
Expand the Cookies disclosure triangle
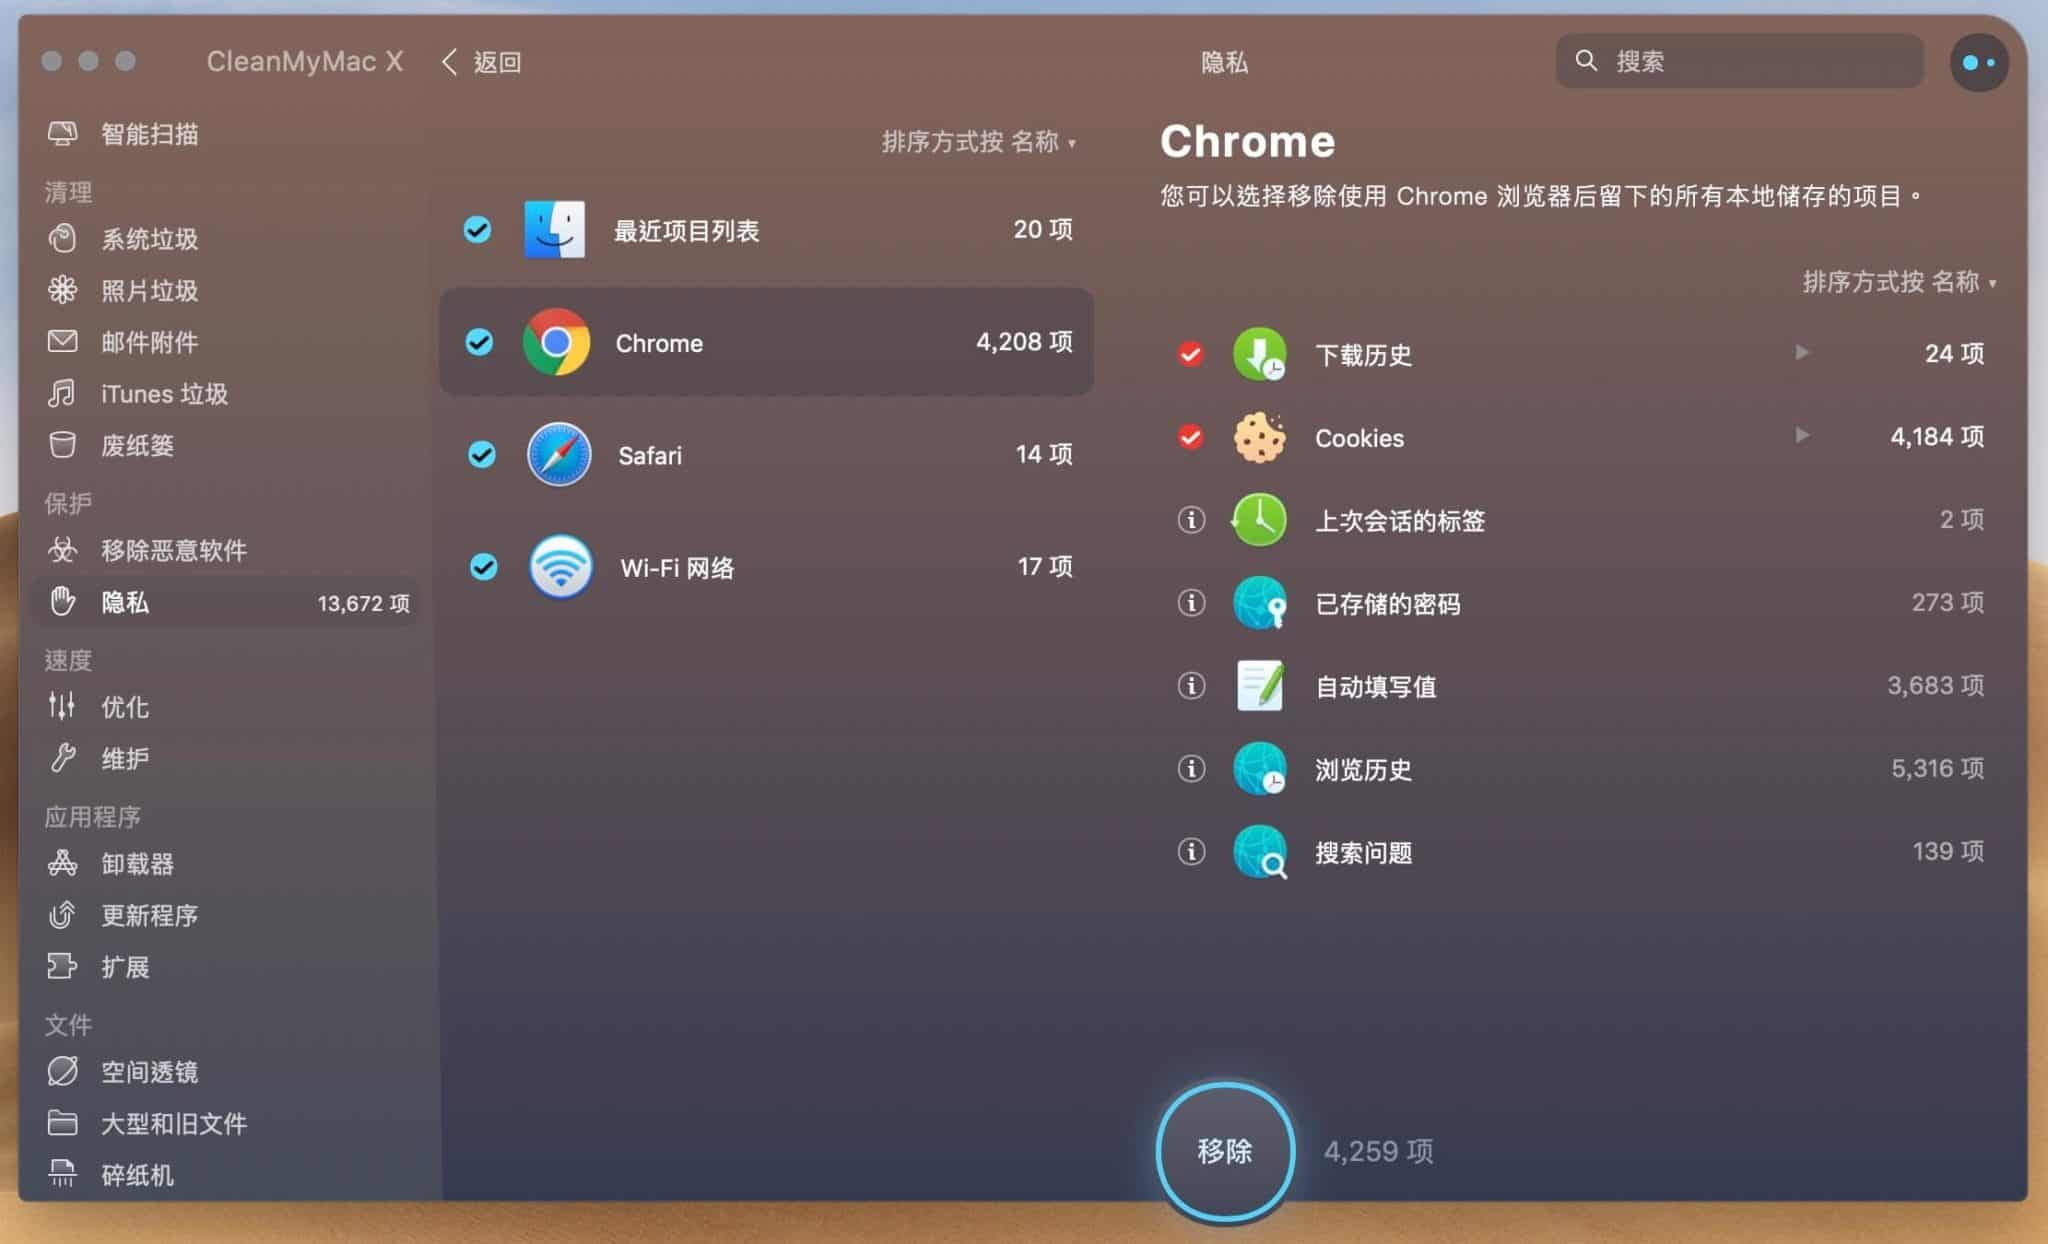coord(1802,435)
